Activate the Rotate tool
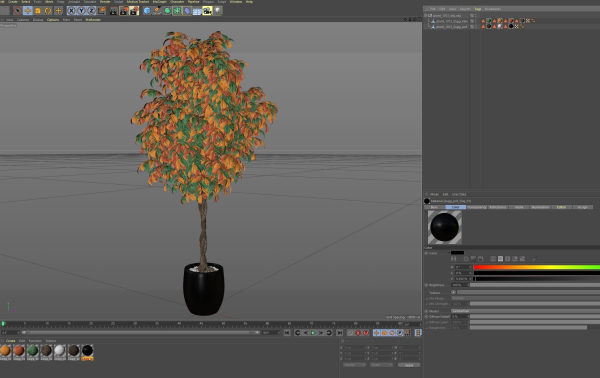Screen dimensions: 600x378 (48, 11)
